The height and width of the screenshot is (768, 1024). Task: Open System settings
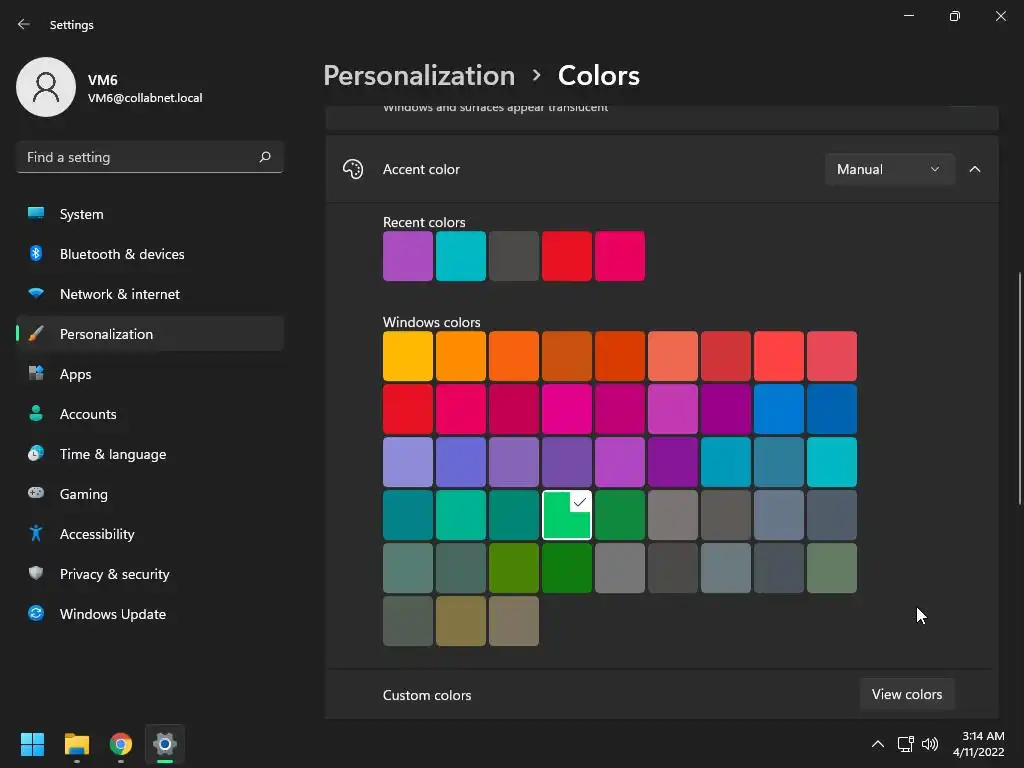150,214
